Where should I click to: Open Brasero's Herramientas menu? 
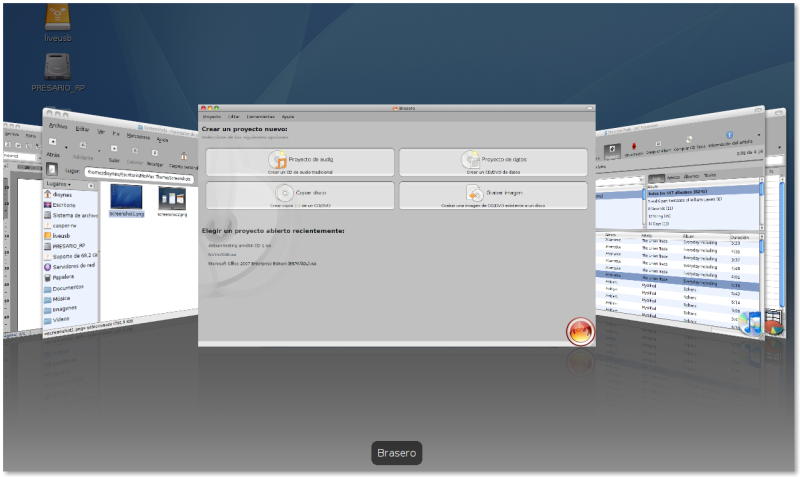261,117
